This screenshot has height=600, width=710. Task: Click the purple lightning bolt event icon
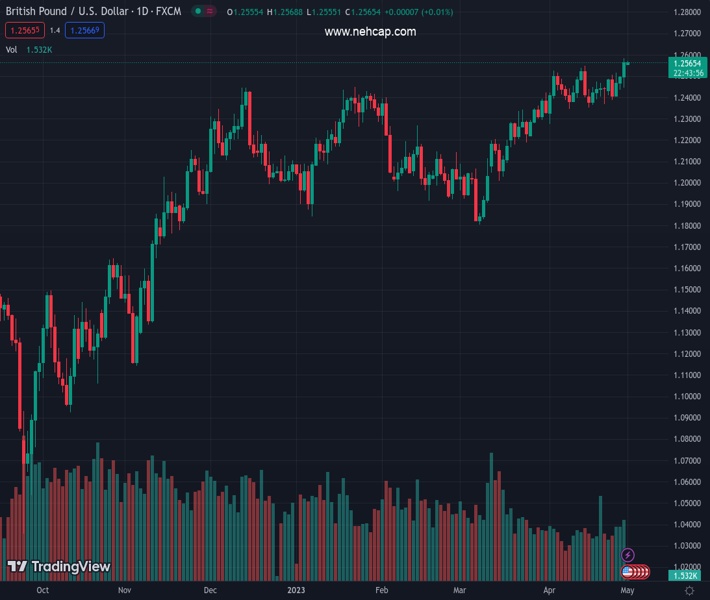pos(628,554)
